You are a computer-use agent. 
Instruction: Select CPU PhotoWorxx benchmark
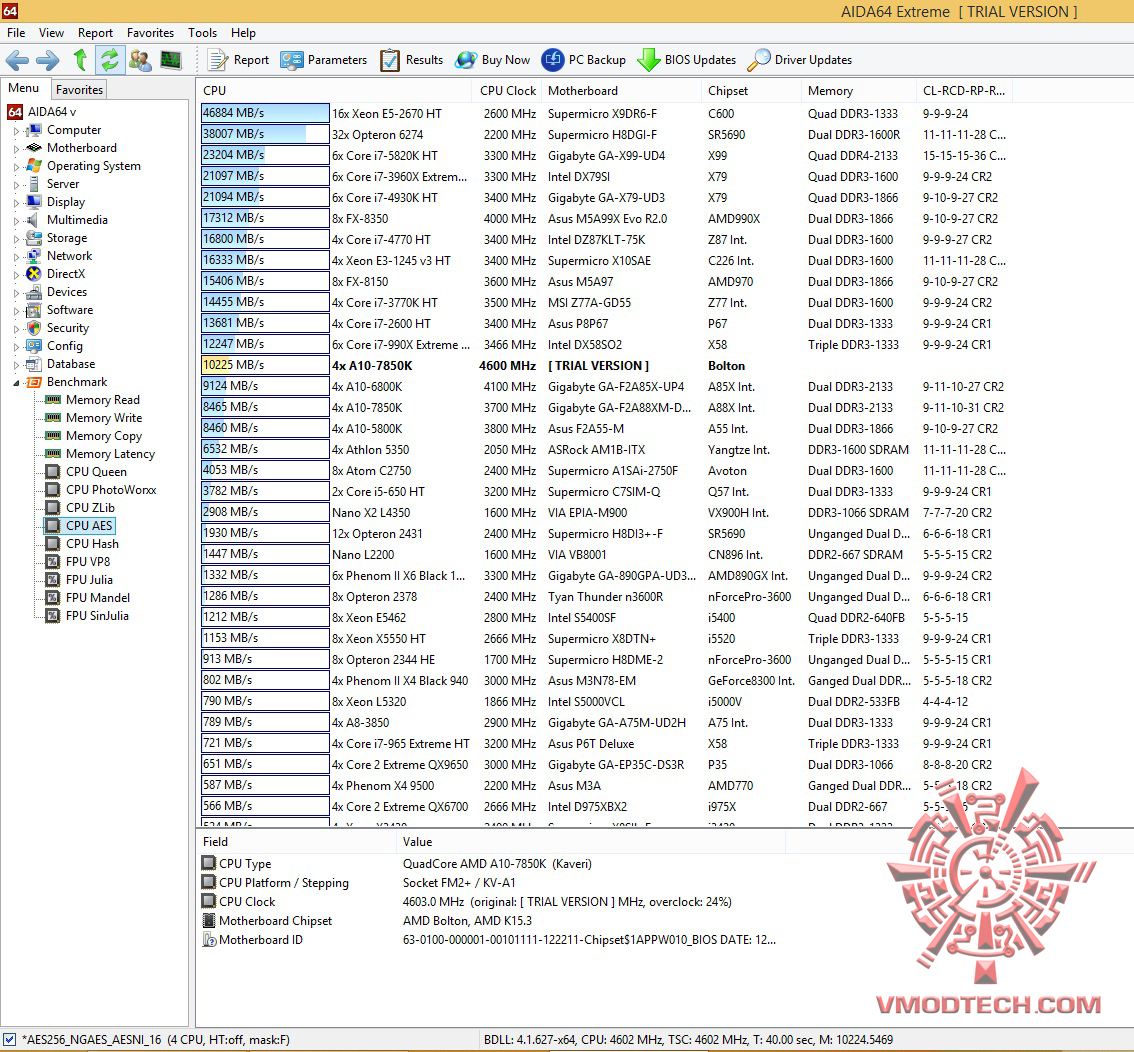[111, 489]
